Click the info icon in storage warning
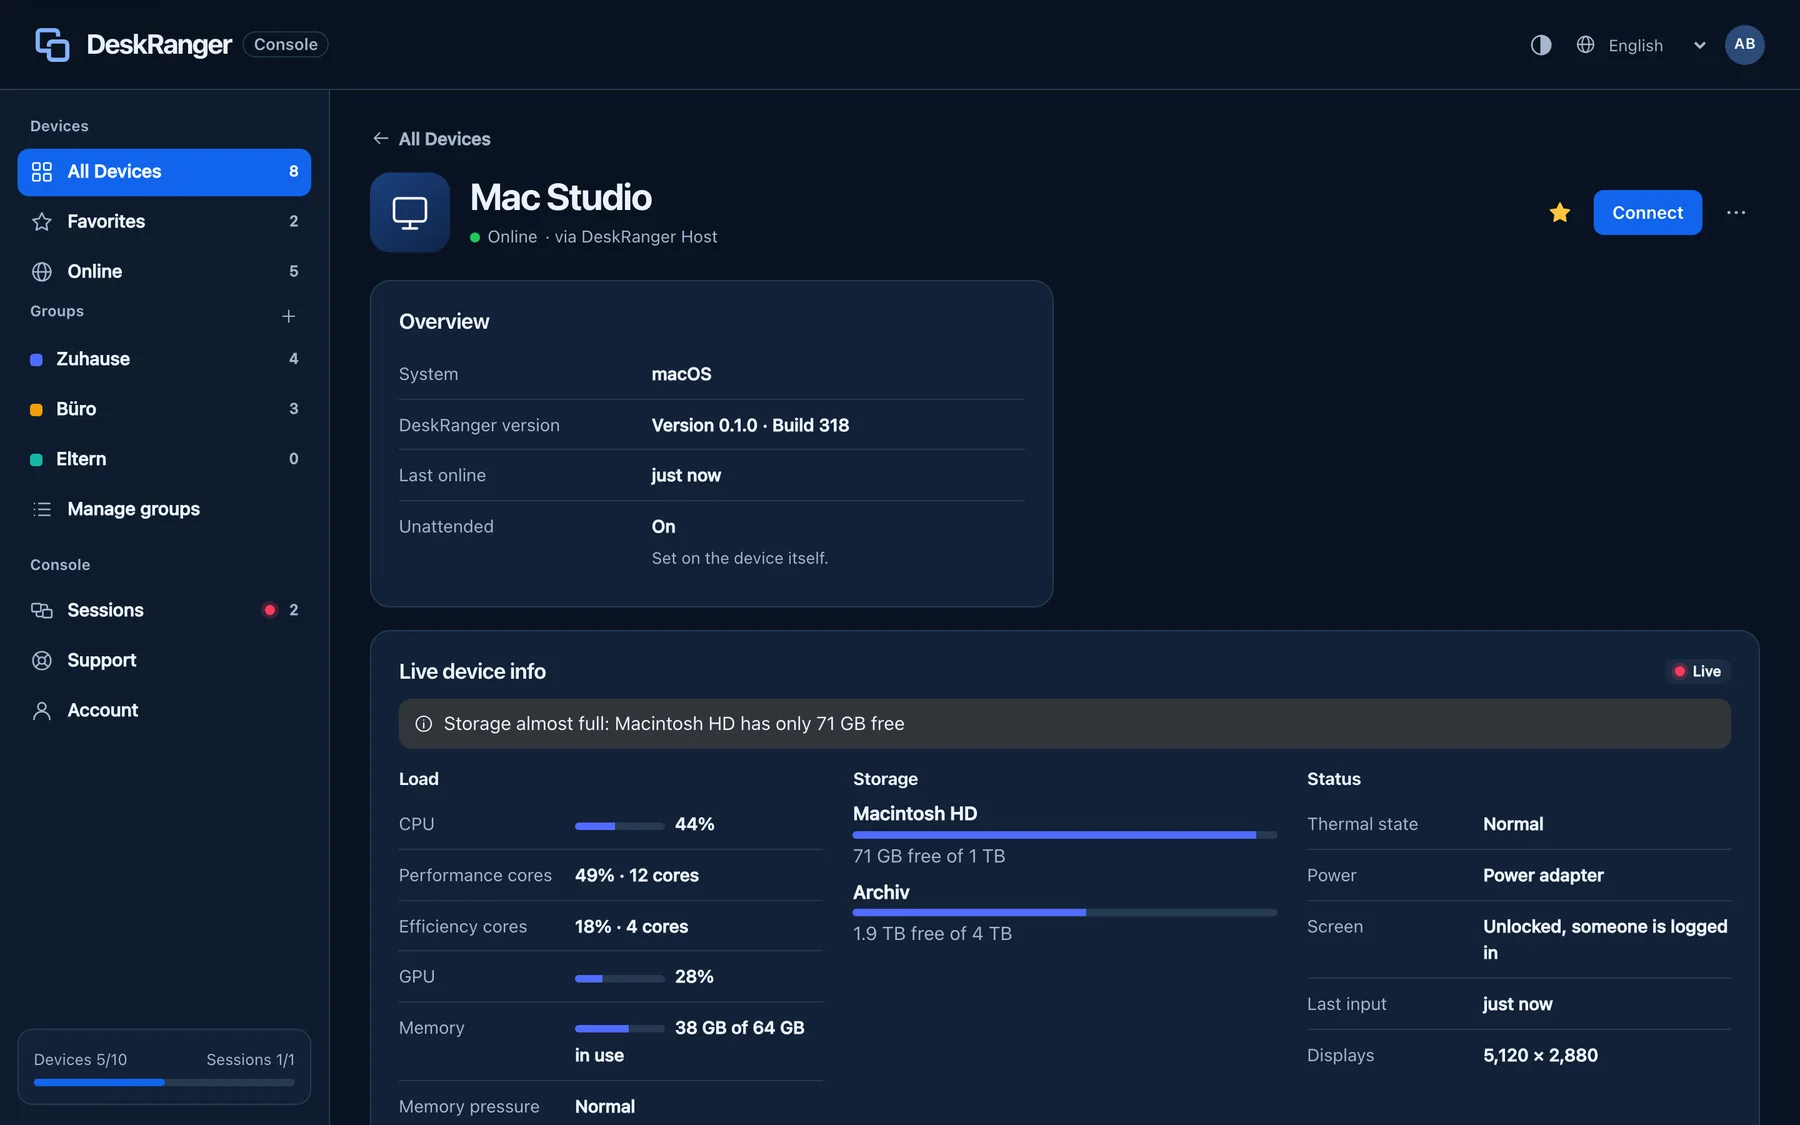Image resolution: width=1800 pixels, height=1125 pixels. click(424, 724)
